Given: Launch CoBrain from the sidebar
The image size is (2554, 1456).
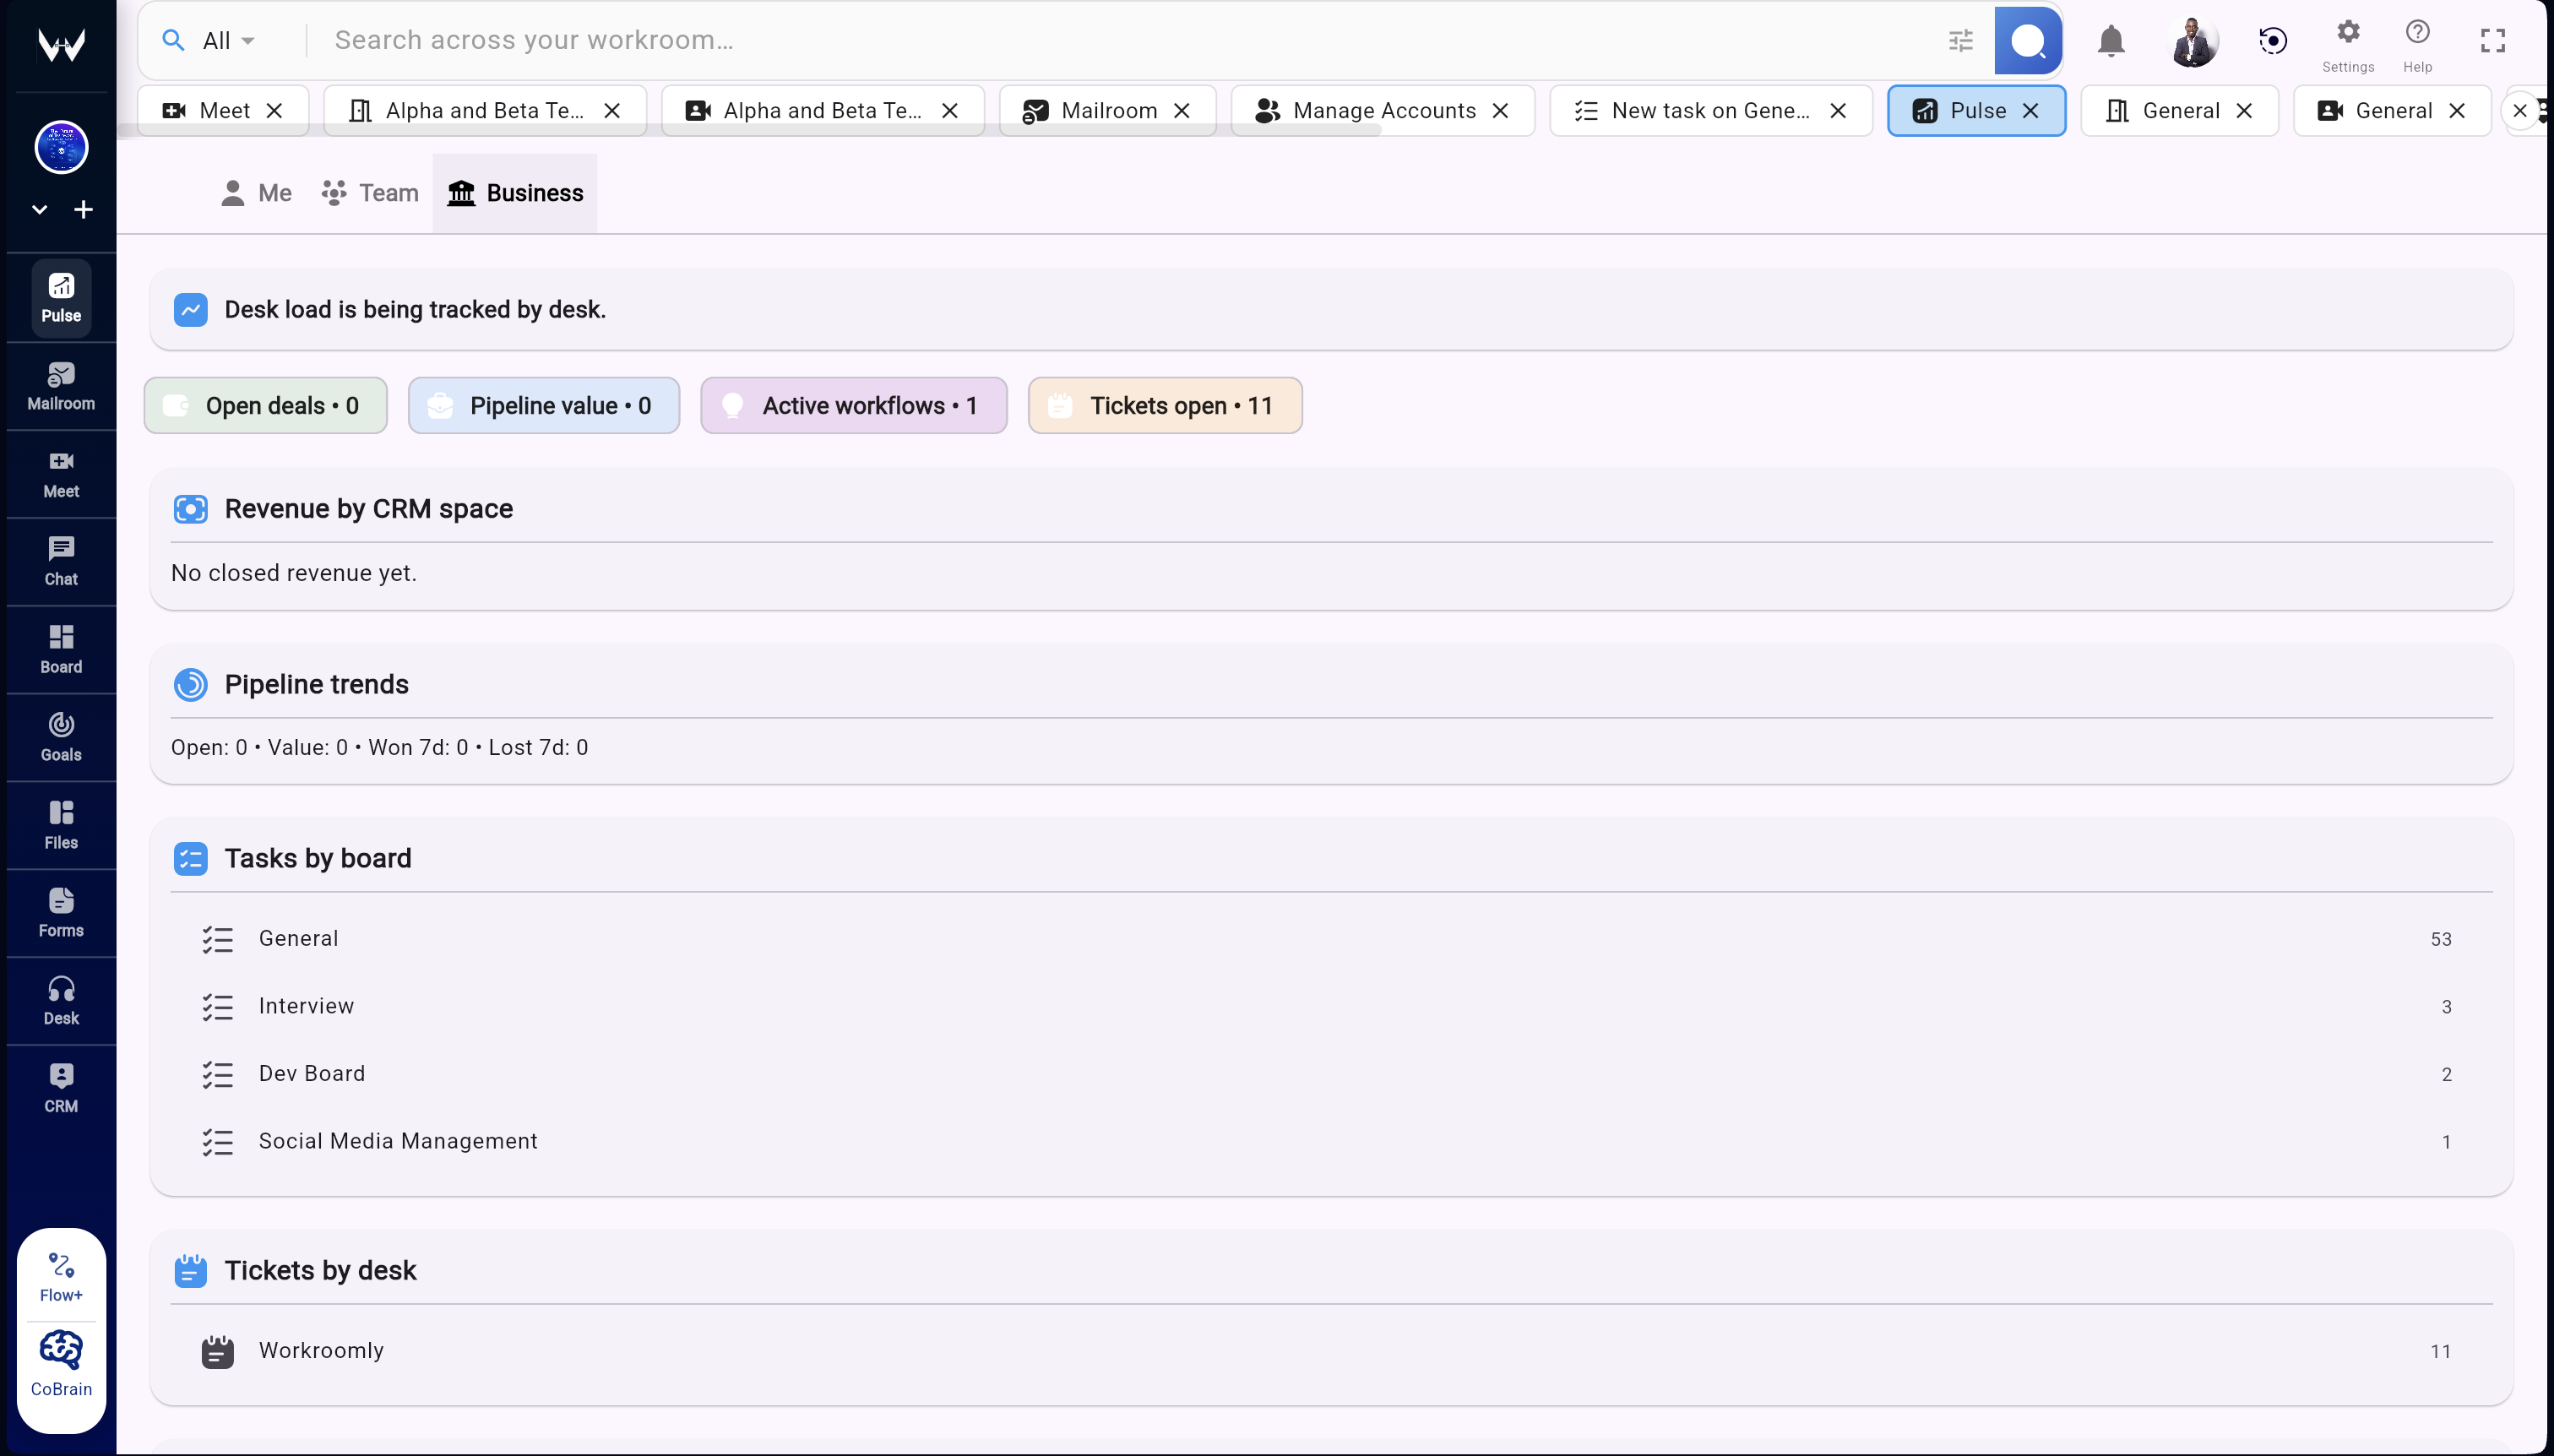Looking at the screenshot, I should click(x=60, y=1362).
